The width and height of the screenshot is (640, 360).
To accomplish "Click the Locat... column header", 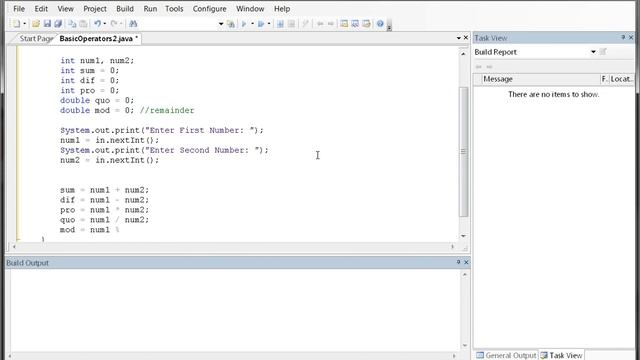I will click(622, 79).
